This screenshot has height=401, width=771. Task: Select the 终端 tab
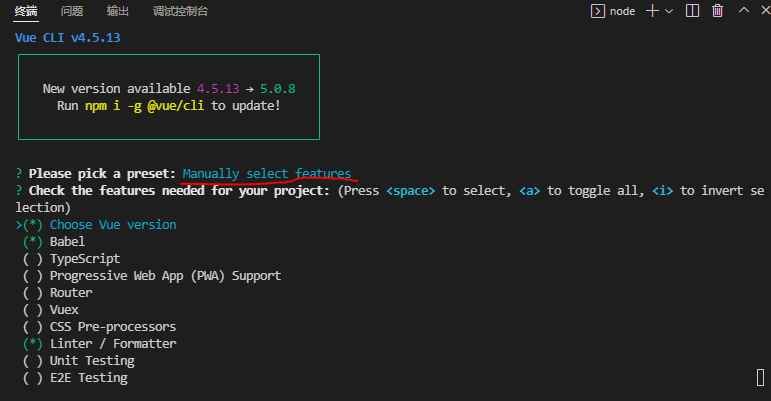point(27,11)
